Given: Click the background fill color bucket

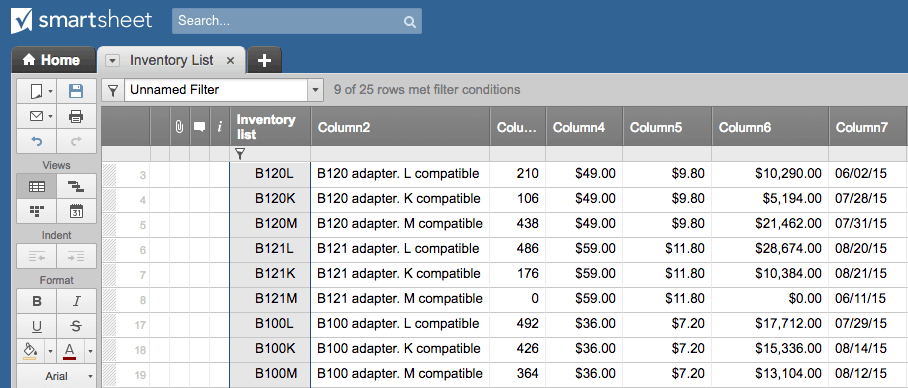Looking at the screenshot, I should tap(31, 351).
